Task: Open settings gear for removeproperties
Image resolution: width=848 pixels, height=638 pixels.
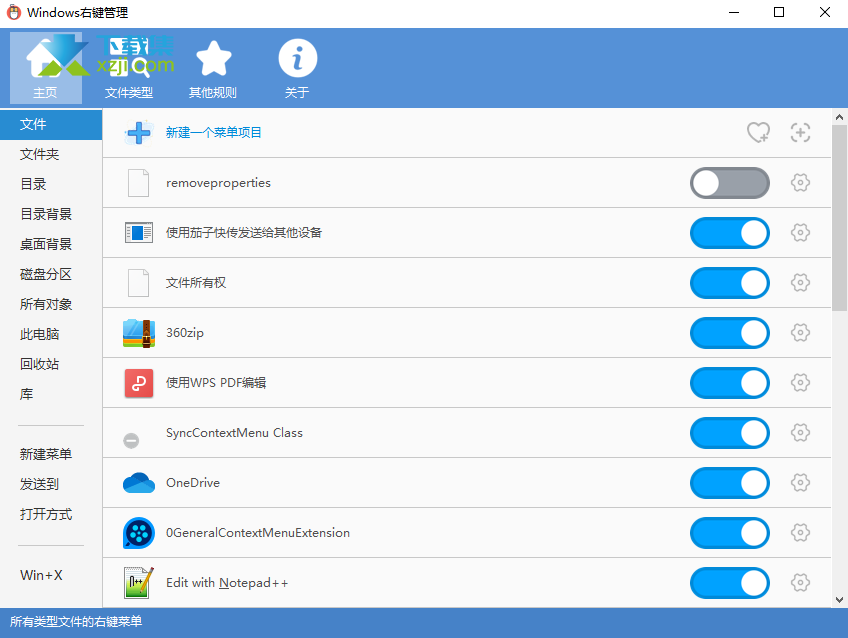Action: [800, 183]
